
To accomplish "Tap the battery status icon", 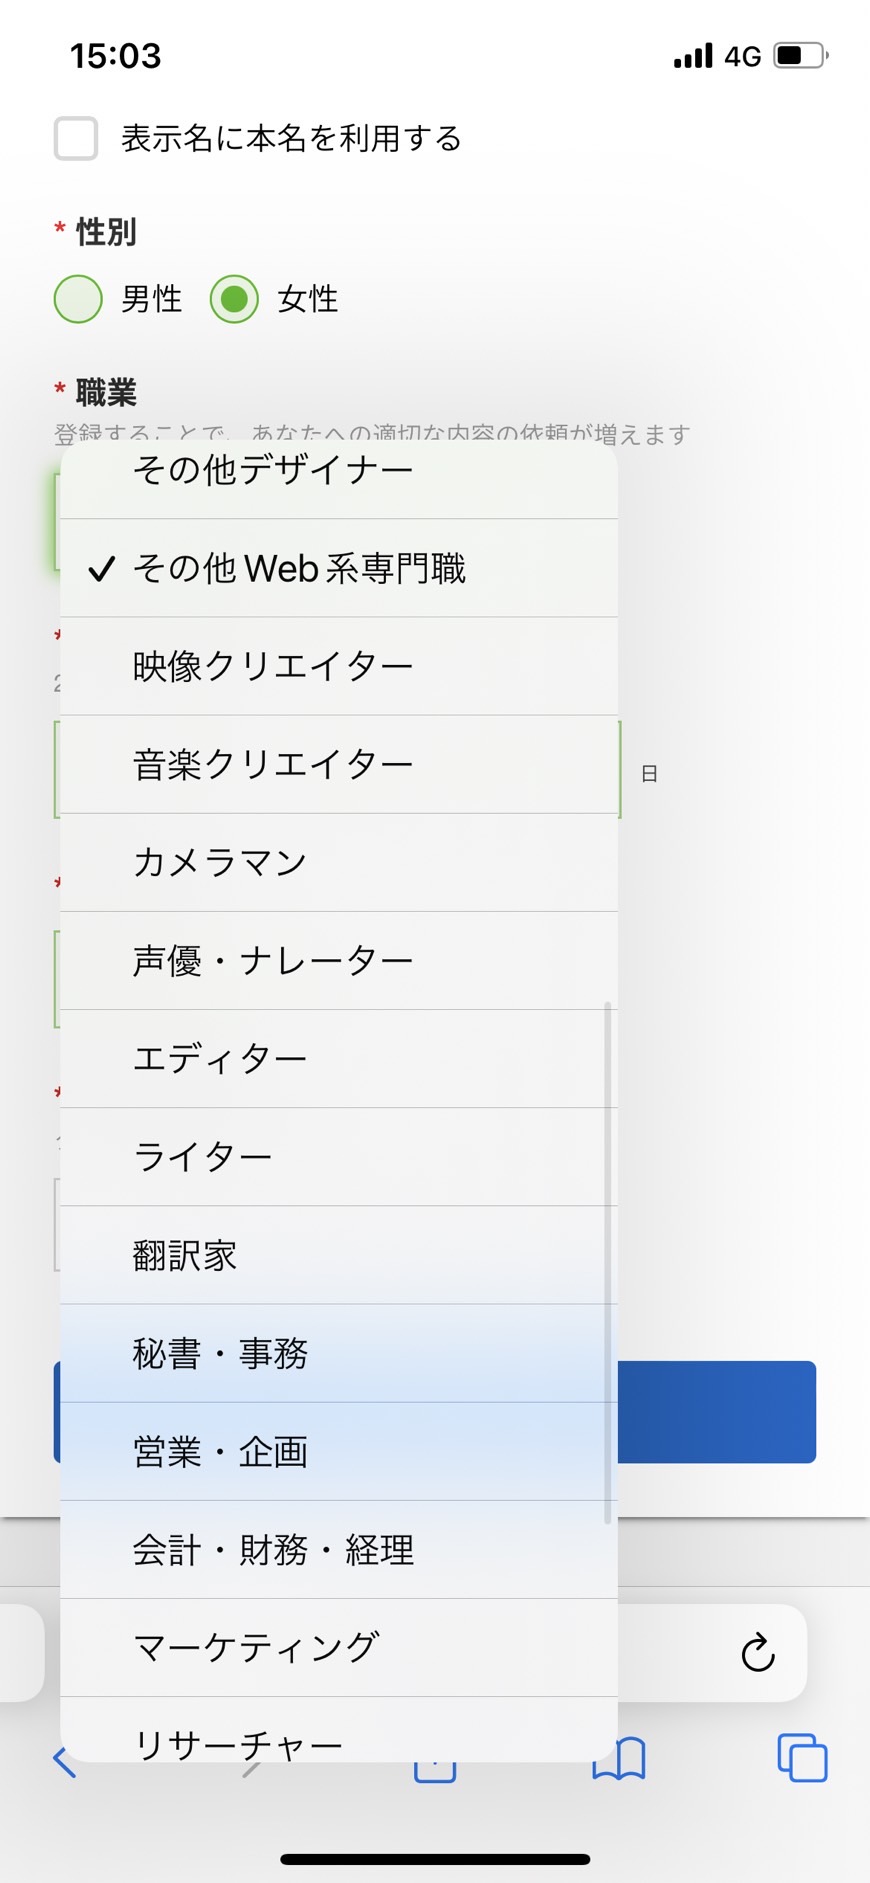I will [x=802, y=55].
